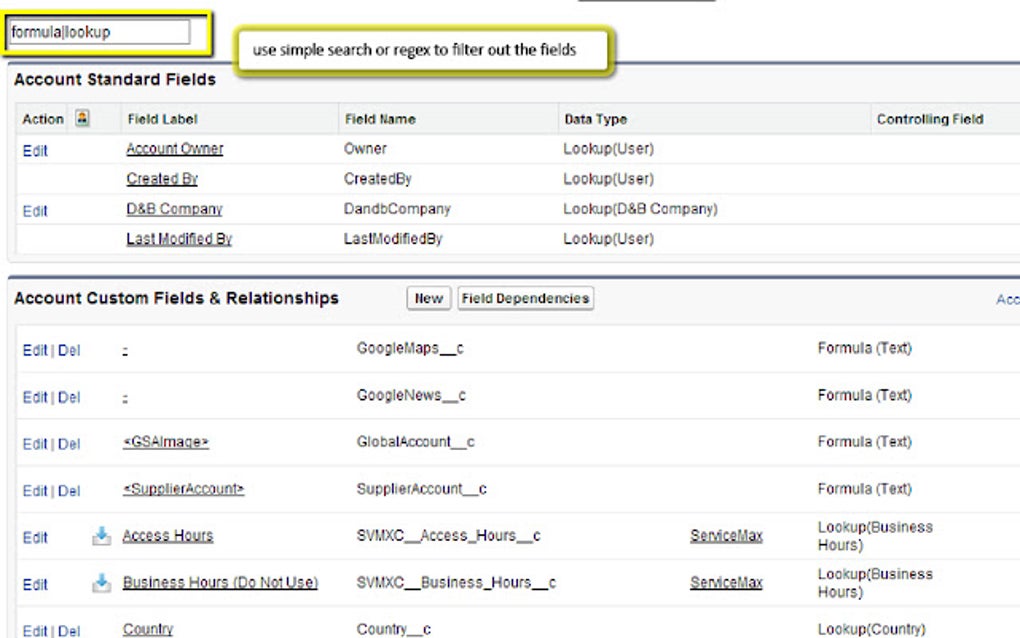The width and height of the screenshot is (1020, 638).
Task: Open the <GSAImage> field label
Action: [166, 442]
